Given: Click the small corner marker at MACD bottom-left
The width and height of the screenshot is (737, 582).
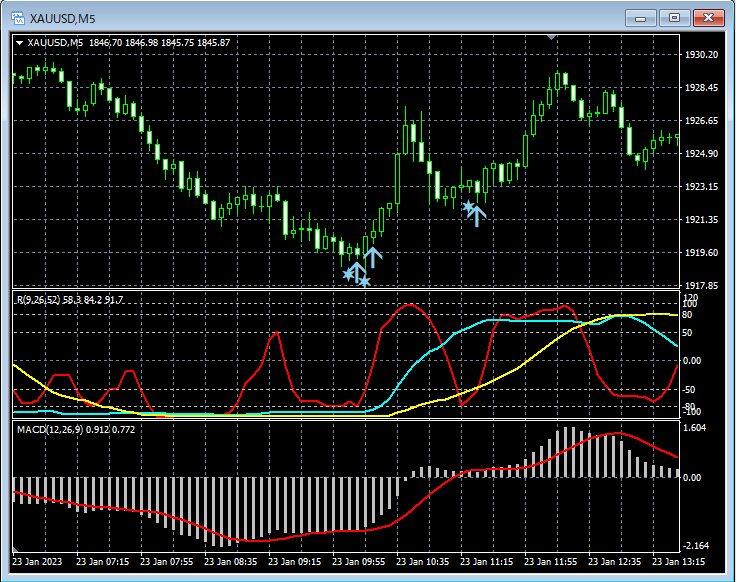Looking at the screenshot, I should 16,549.
